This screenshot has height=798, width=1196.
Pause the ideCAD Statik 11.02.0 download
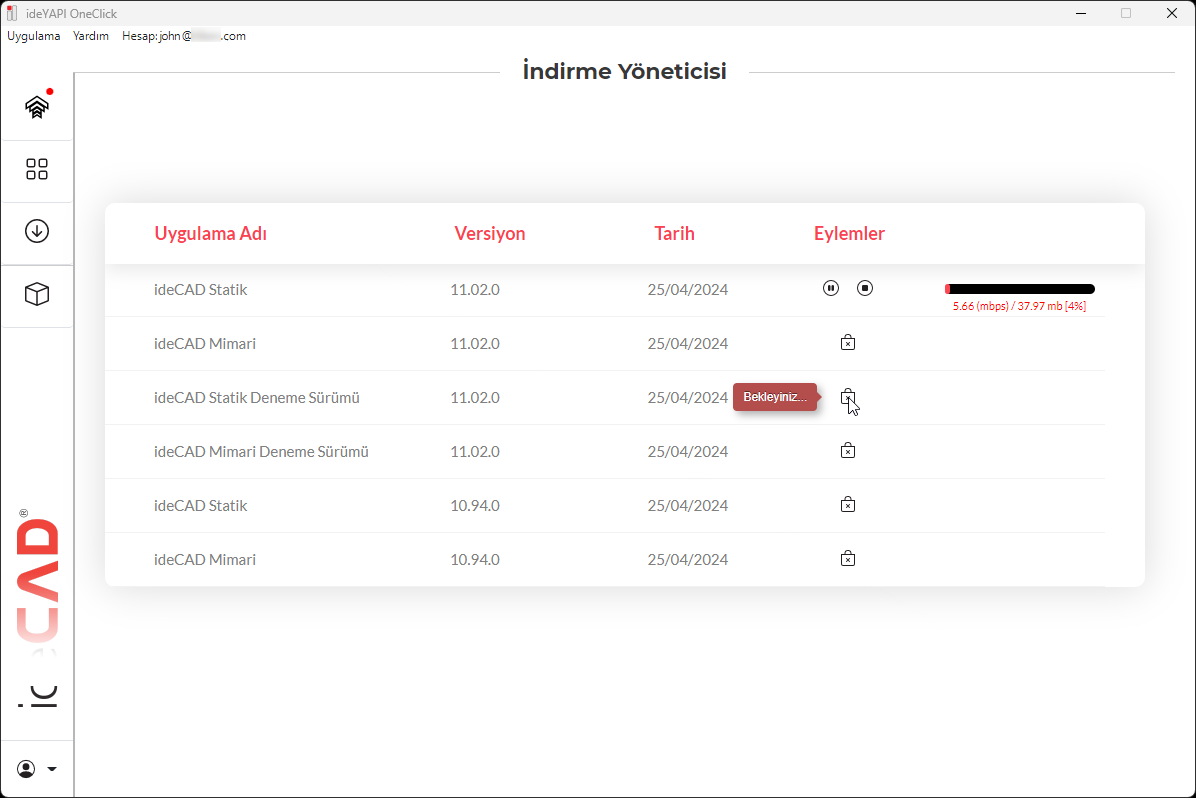pos(831,288)
